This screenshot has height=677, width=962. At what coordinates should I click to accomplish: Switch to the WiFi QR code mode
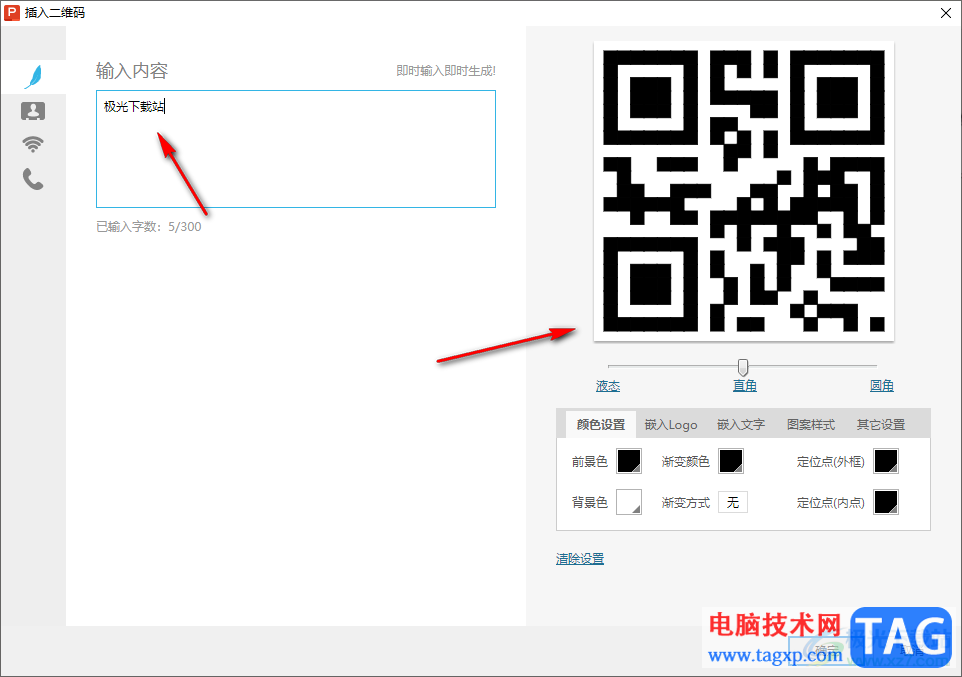33,144
